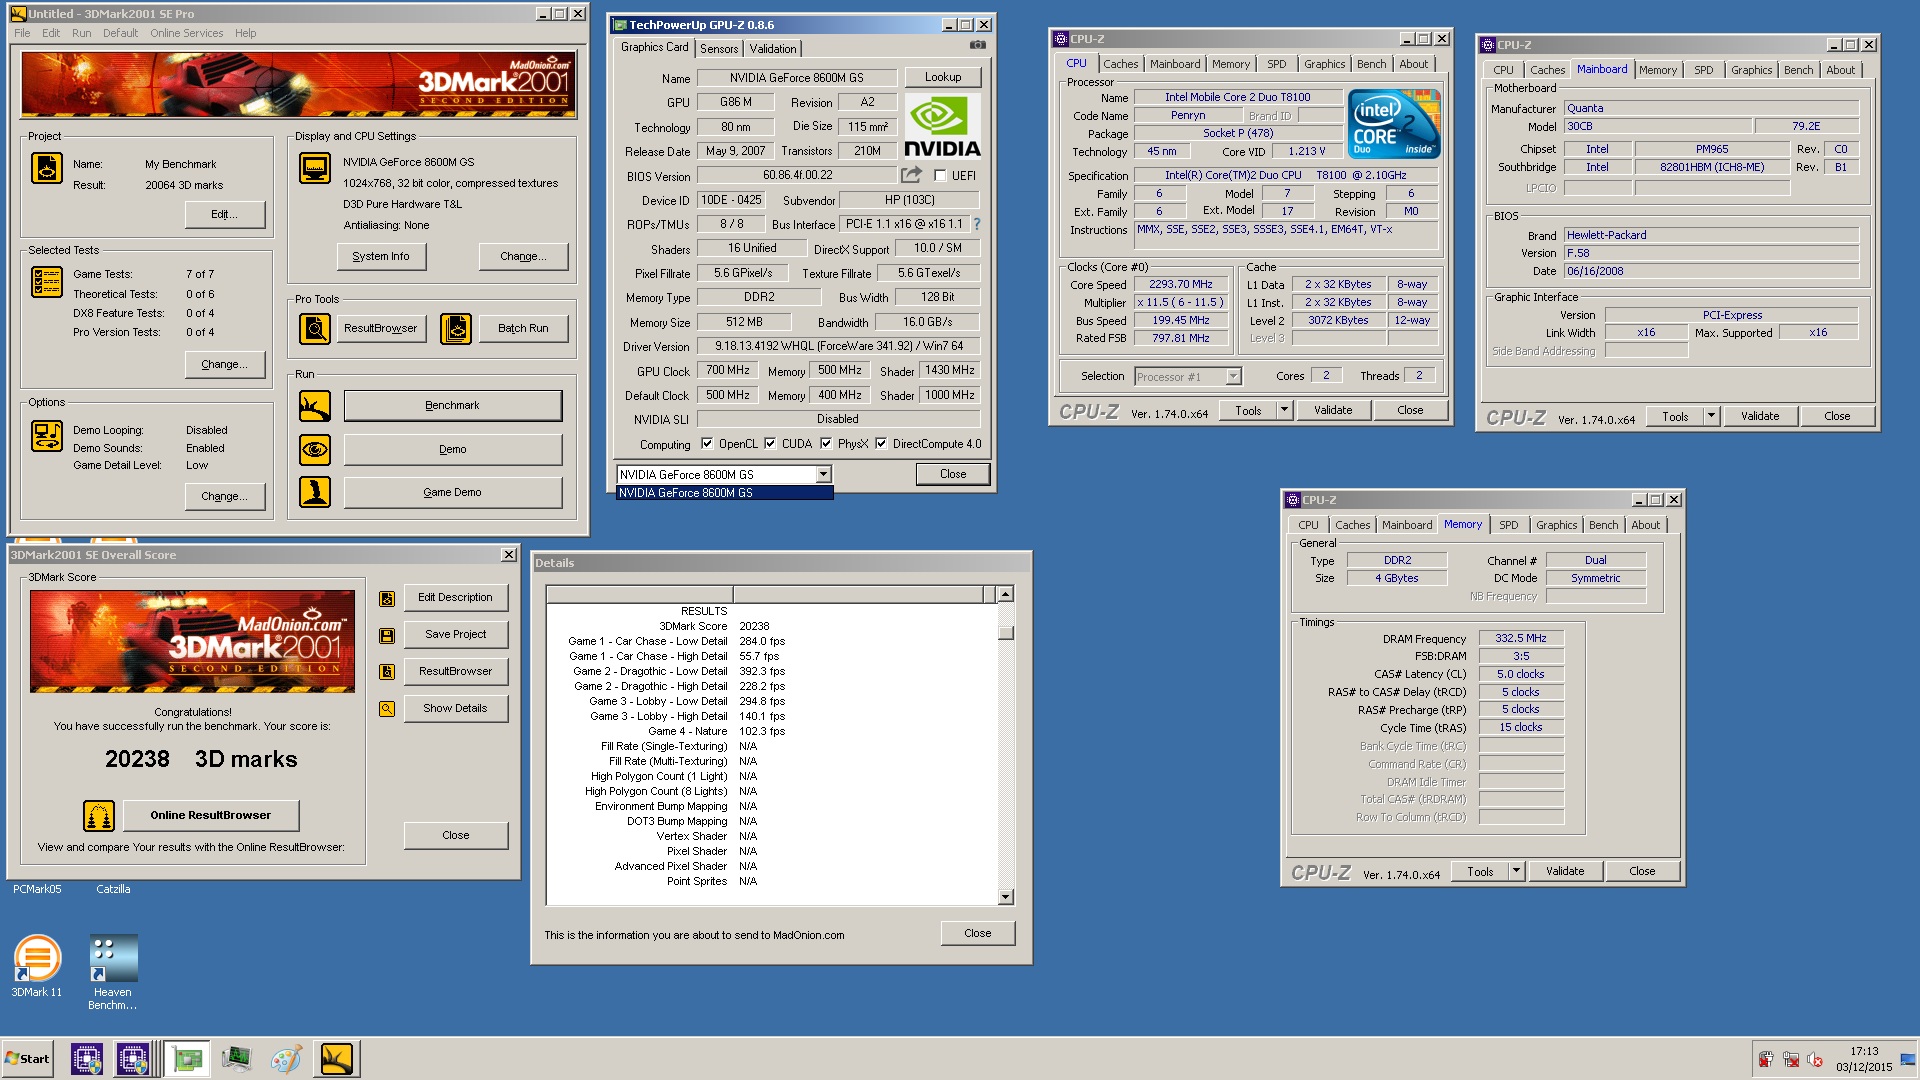Click the System Info button

click(x=381, y=257)
